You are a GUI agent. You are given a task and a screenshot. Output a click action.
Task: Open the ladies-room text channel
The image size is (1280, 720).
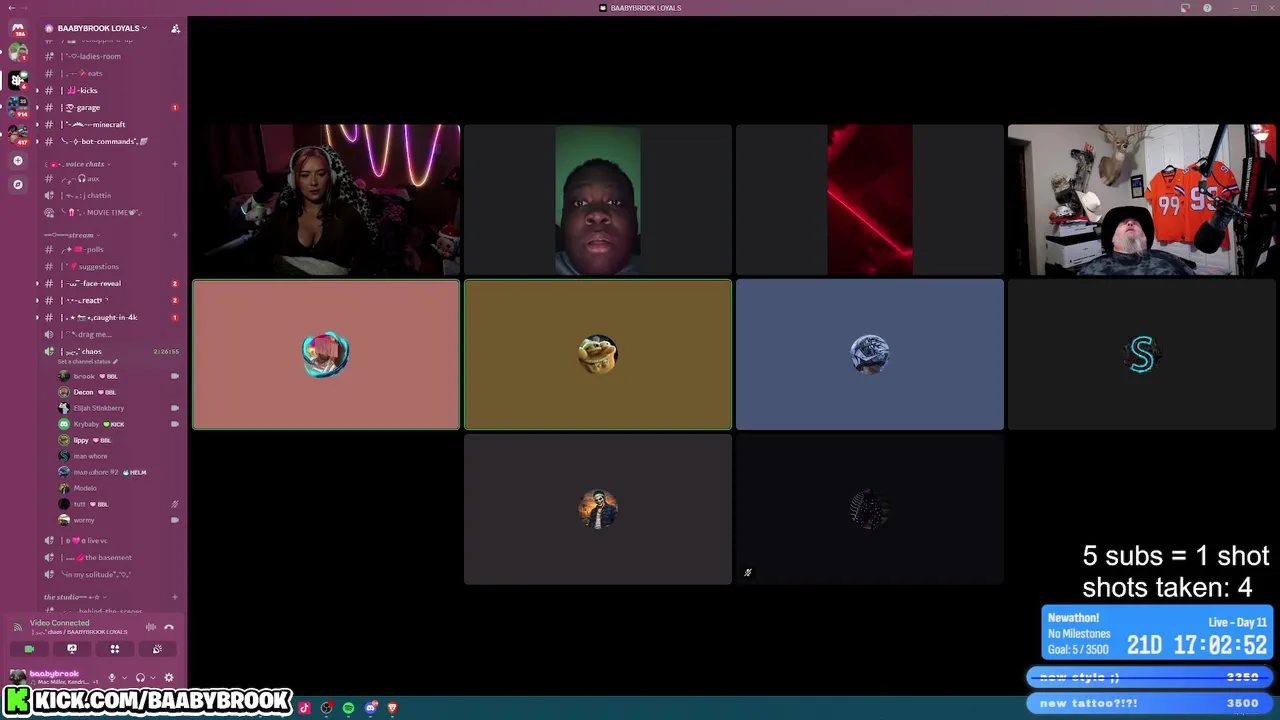tap(110, 56)
